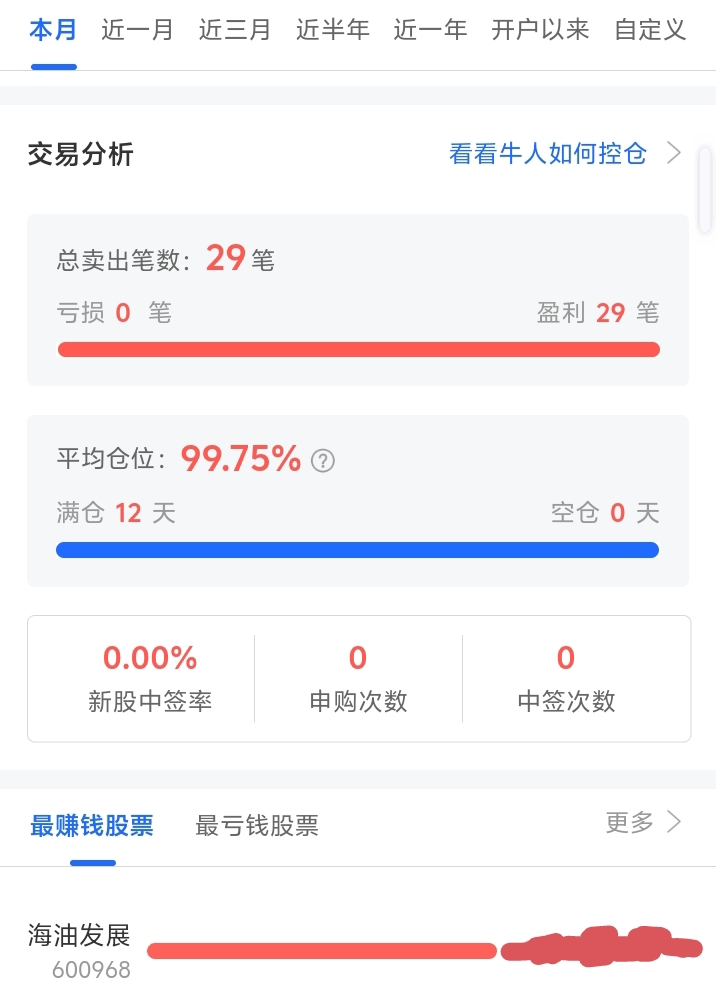Click the average position help question-mark icon
Screen dimensions: 716x996
click(323, 461)
